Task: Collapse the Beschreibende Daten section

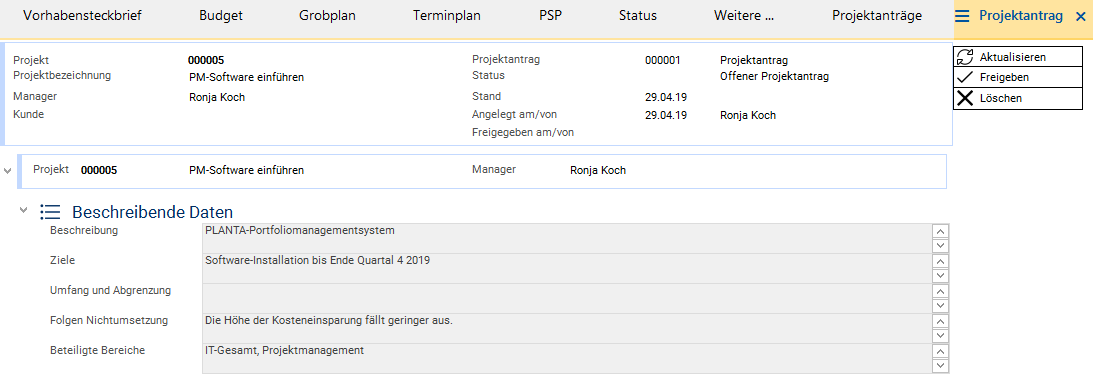Action: tap(24, 210)
